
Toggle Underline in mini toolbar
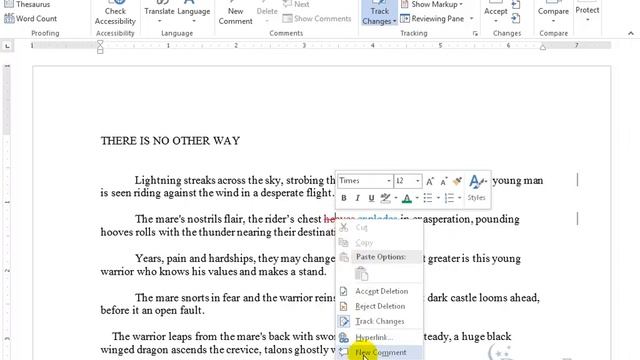[x=371, y=198]
